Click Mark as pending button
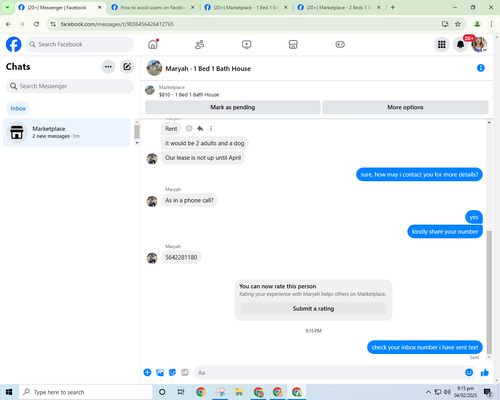This screenshot has width=500, height=400. [x=233, y=107]
